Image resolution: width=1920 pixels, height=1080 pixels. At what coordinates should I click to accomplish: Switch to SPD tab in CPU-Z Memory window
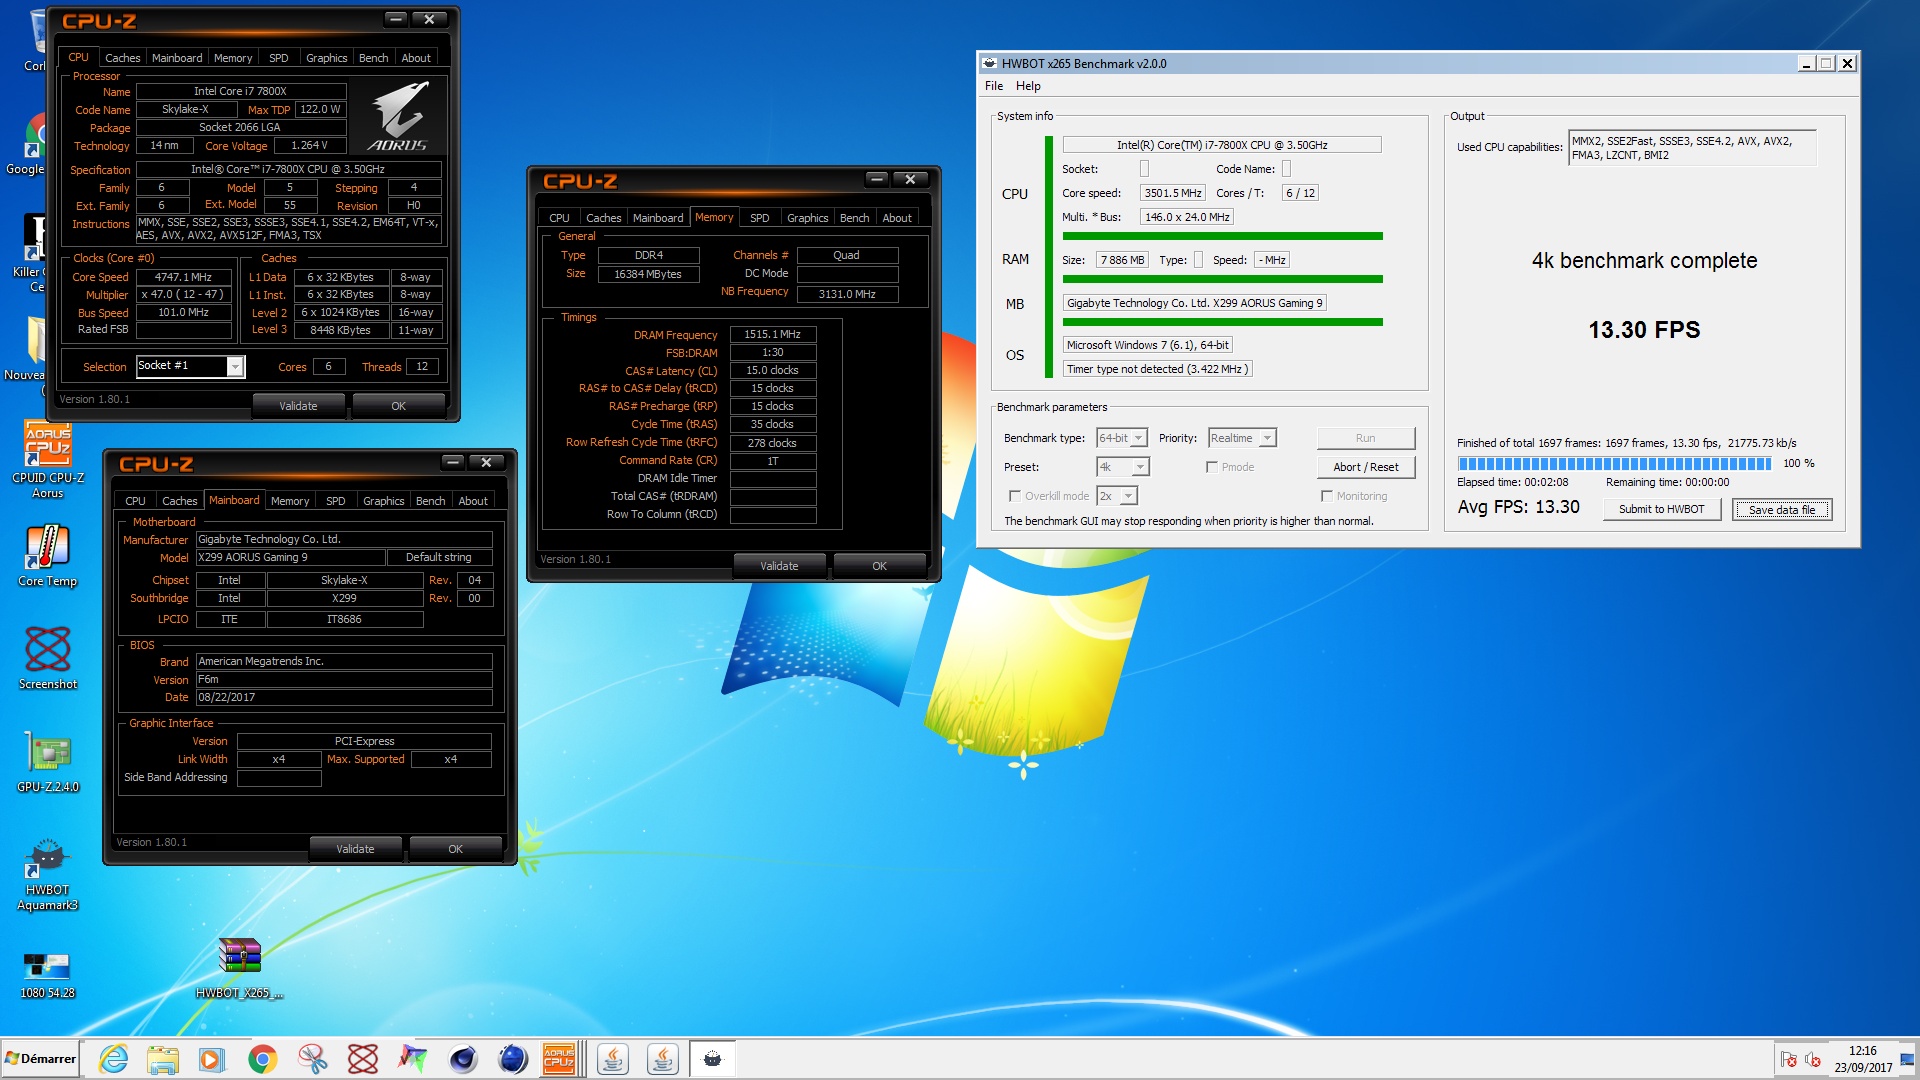[760, 218]
